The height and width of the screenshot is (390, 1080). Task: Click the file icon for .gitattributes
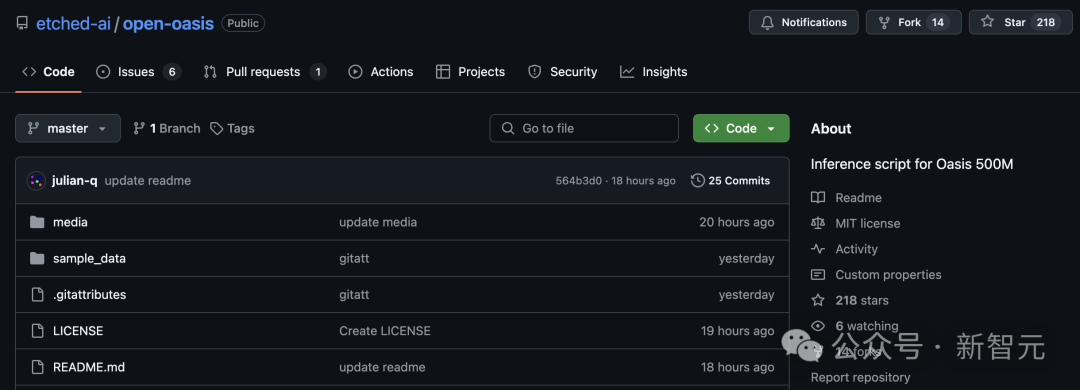pos(37,295)
